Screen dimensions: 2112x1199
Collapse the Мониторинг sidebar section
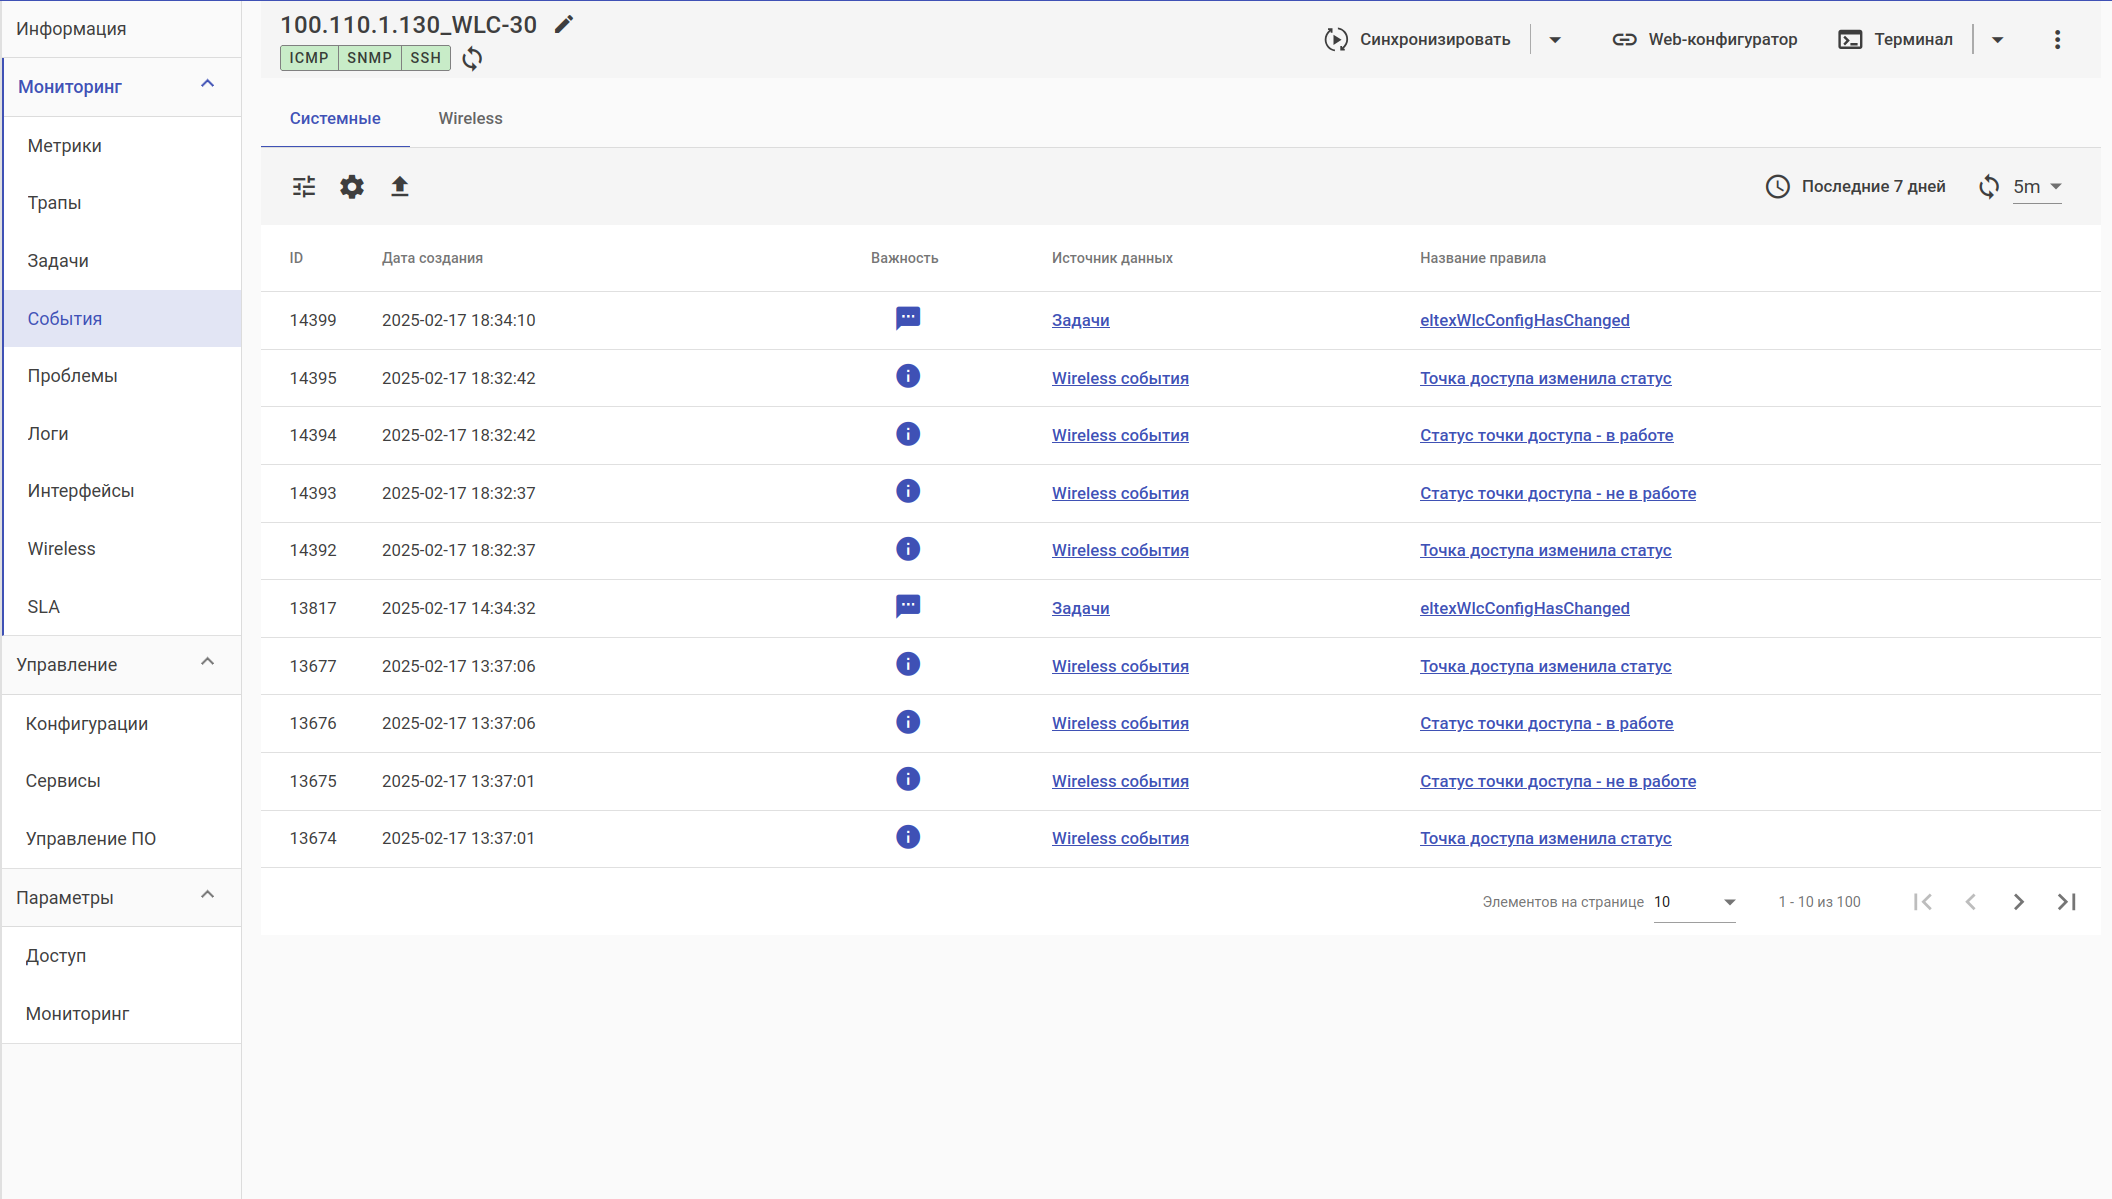208,85
